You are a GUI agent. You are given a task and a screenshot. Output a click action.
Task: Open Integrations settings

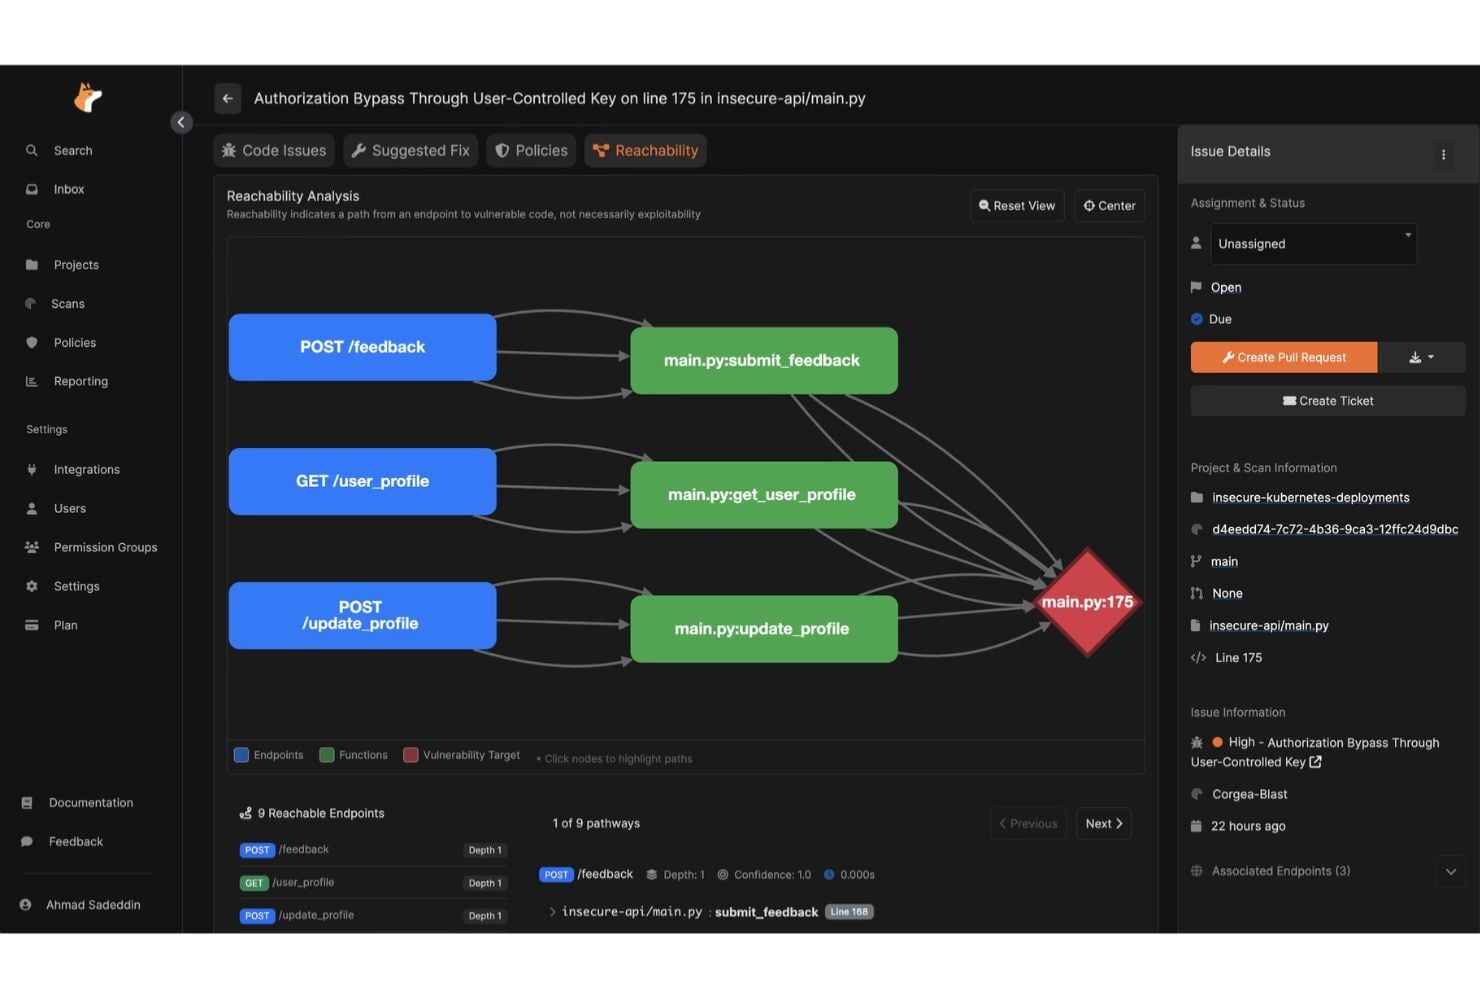pos(86,469)
